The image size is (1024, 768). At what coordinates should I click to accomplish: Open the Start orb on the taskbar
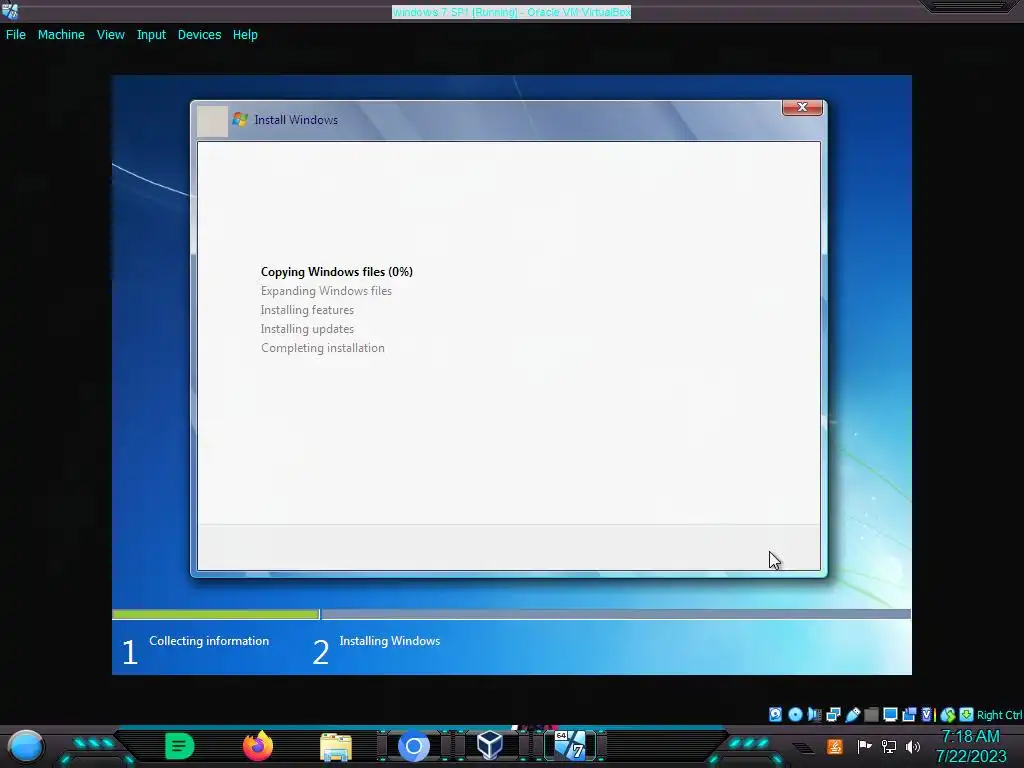pyautogui.click(x=26, y=746)
